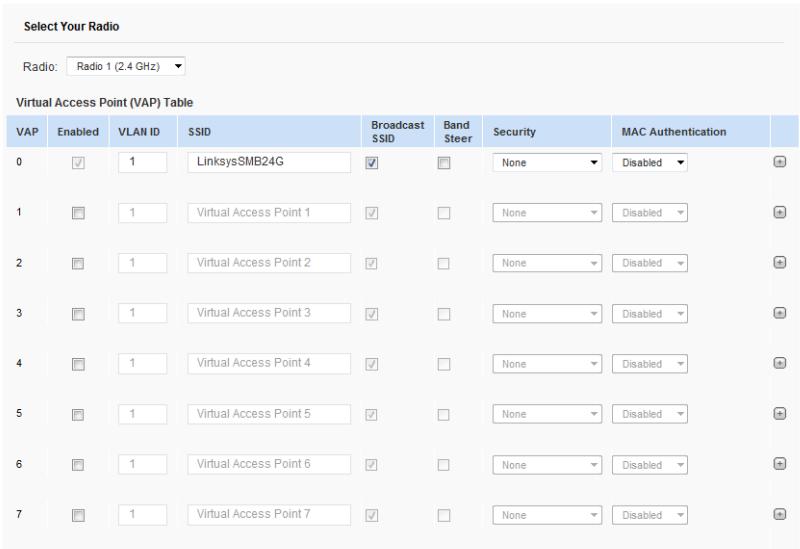Uncheck Broadcast SSID for LinksysSMB24G
Screen dimensions: 800x549
pyautogui.click(x=371, y=162)
